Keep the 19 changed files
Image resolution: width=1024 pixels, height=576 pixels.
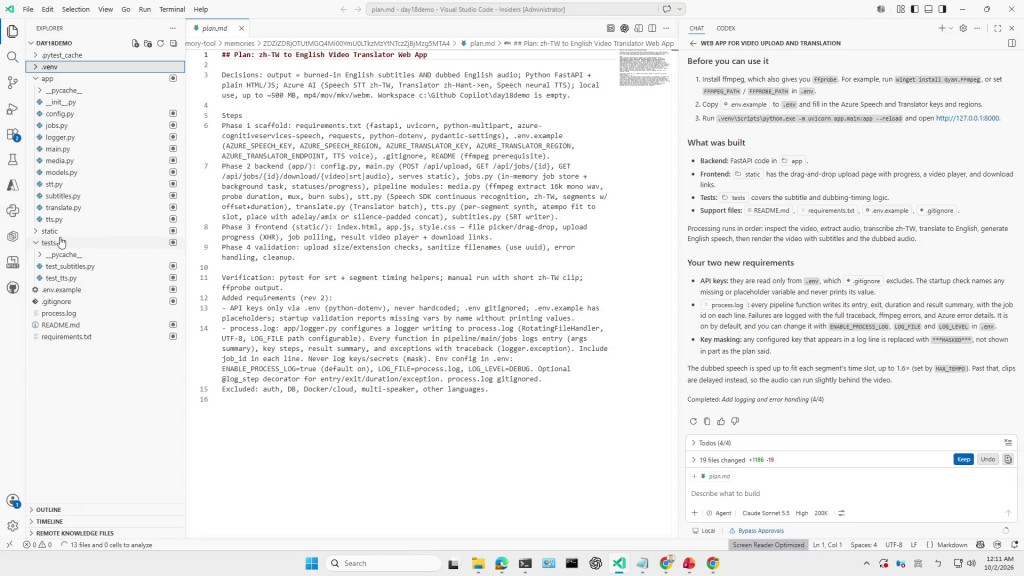click(963, 460)
